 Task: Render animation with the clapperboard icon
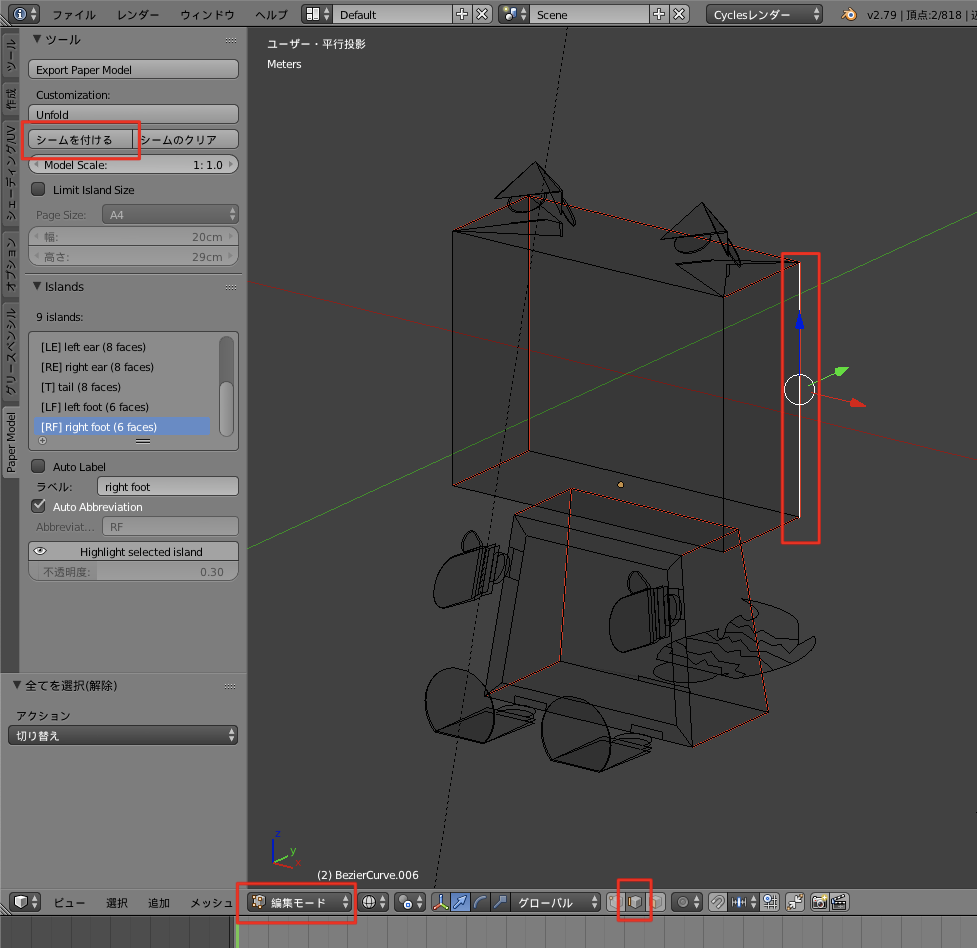tap(840, 901)
